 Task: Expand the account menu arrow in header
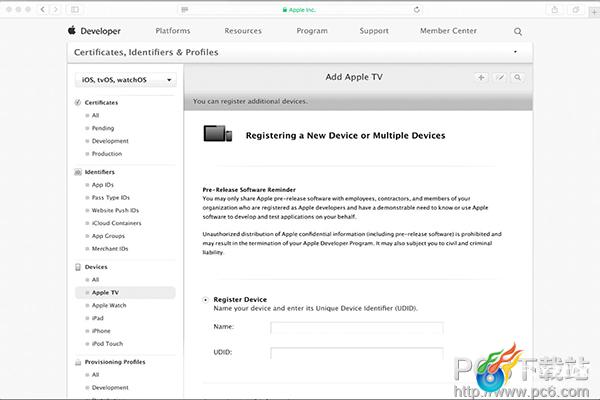pyautogui.click(x=515, y=52)
